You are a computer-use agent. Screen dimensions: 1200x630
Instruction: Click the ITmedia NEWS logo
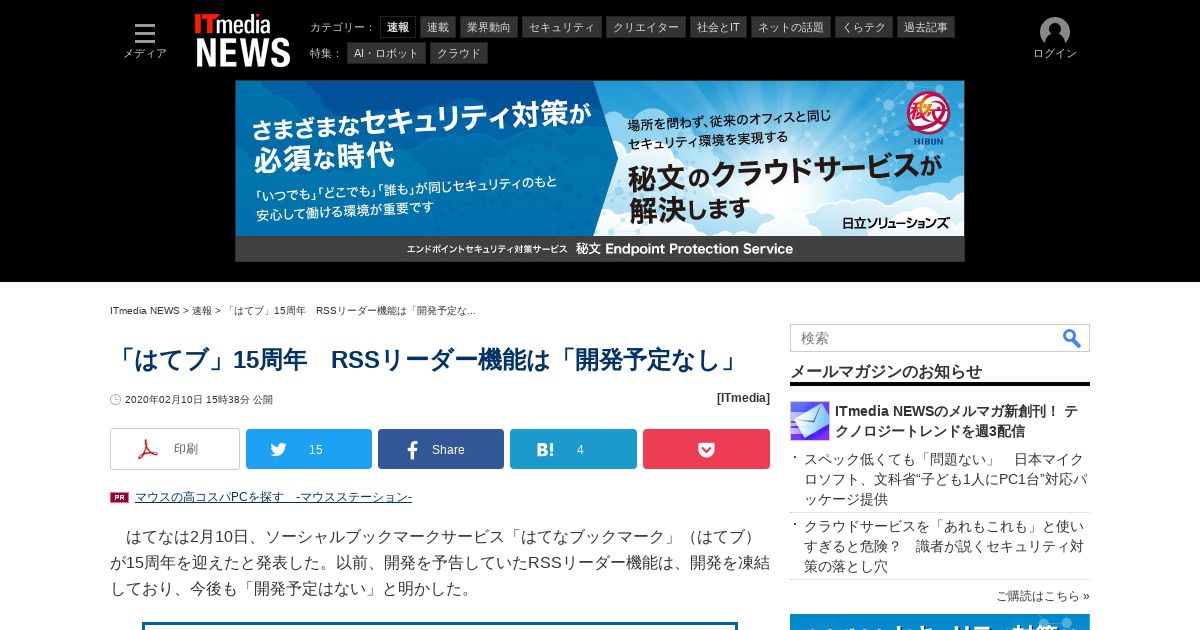[x=243, y=41]
